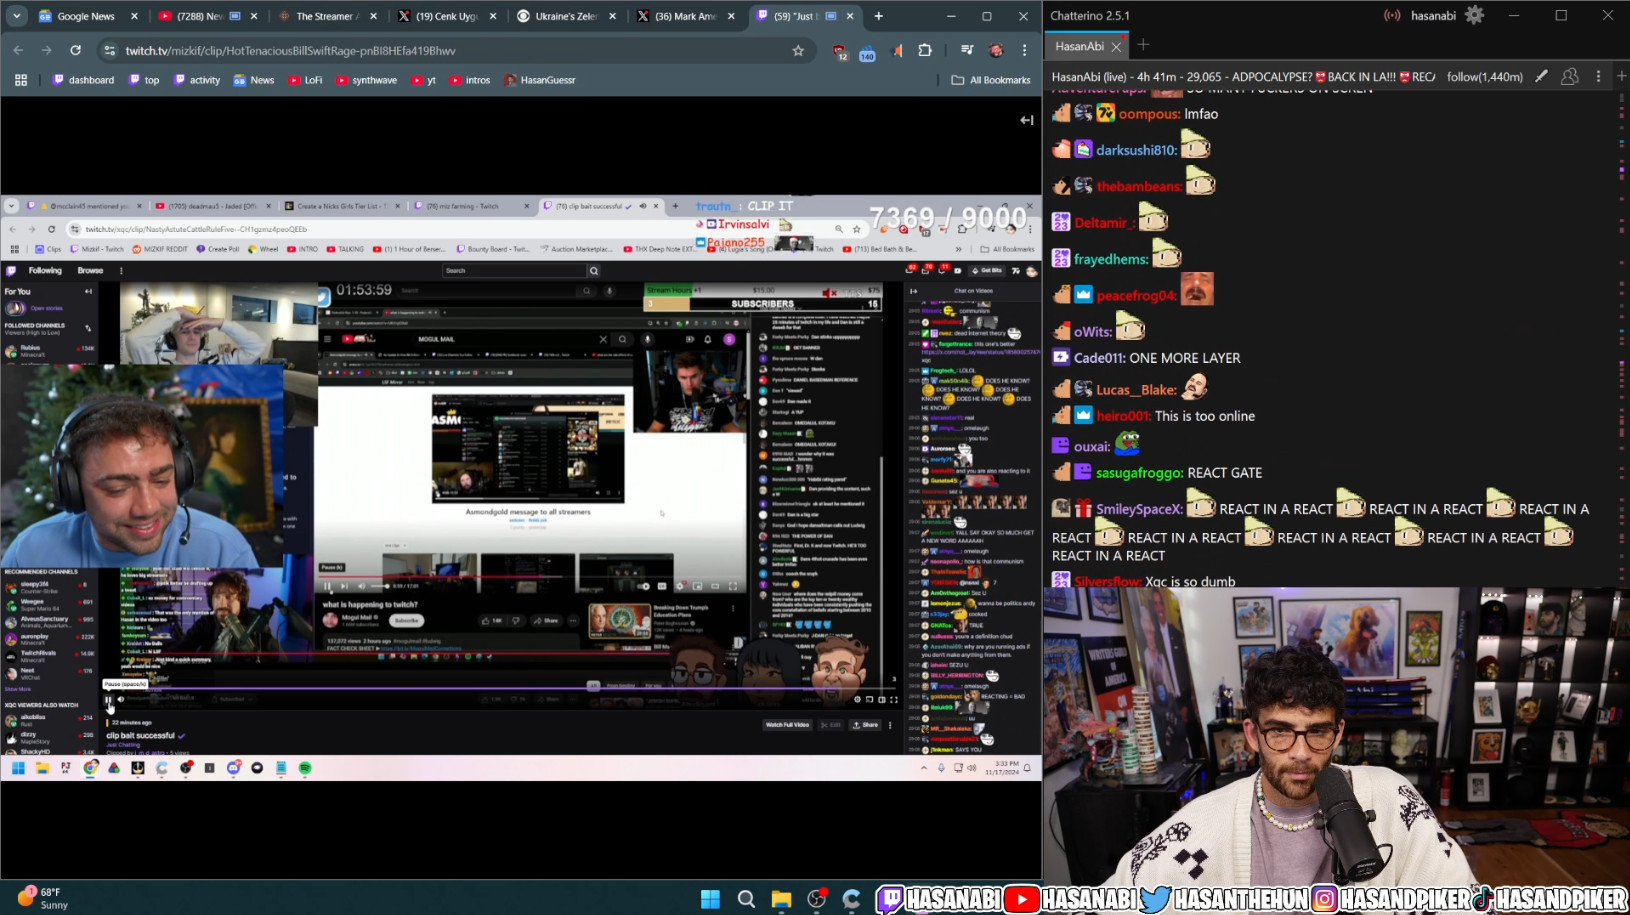Click username SmileySpaceX in chat
1630x915 pixels.
1139,509
